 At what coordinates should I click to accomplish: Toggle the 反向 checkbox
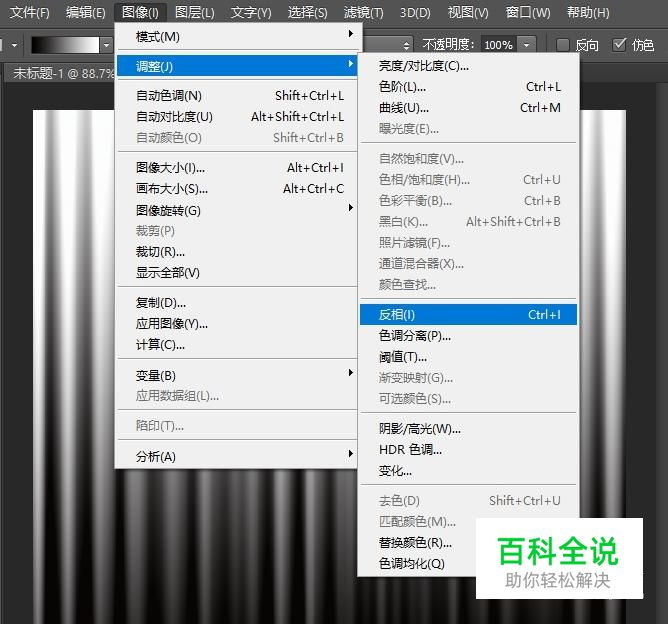coord(563,45)
